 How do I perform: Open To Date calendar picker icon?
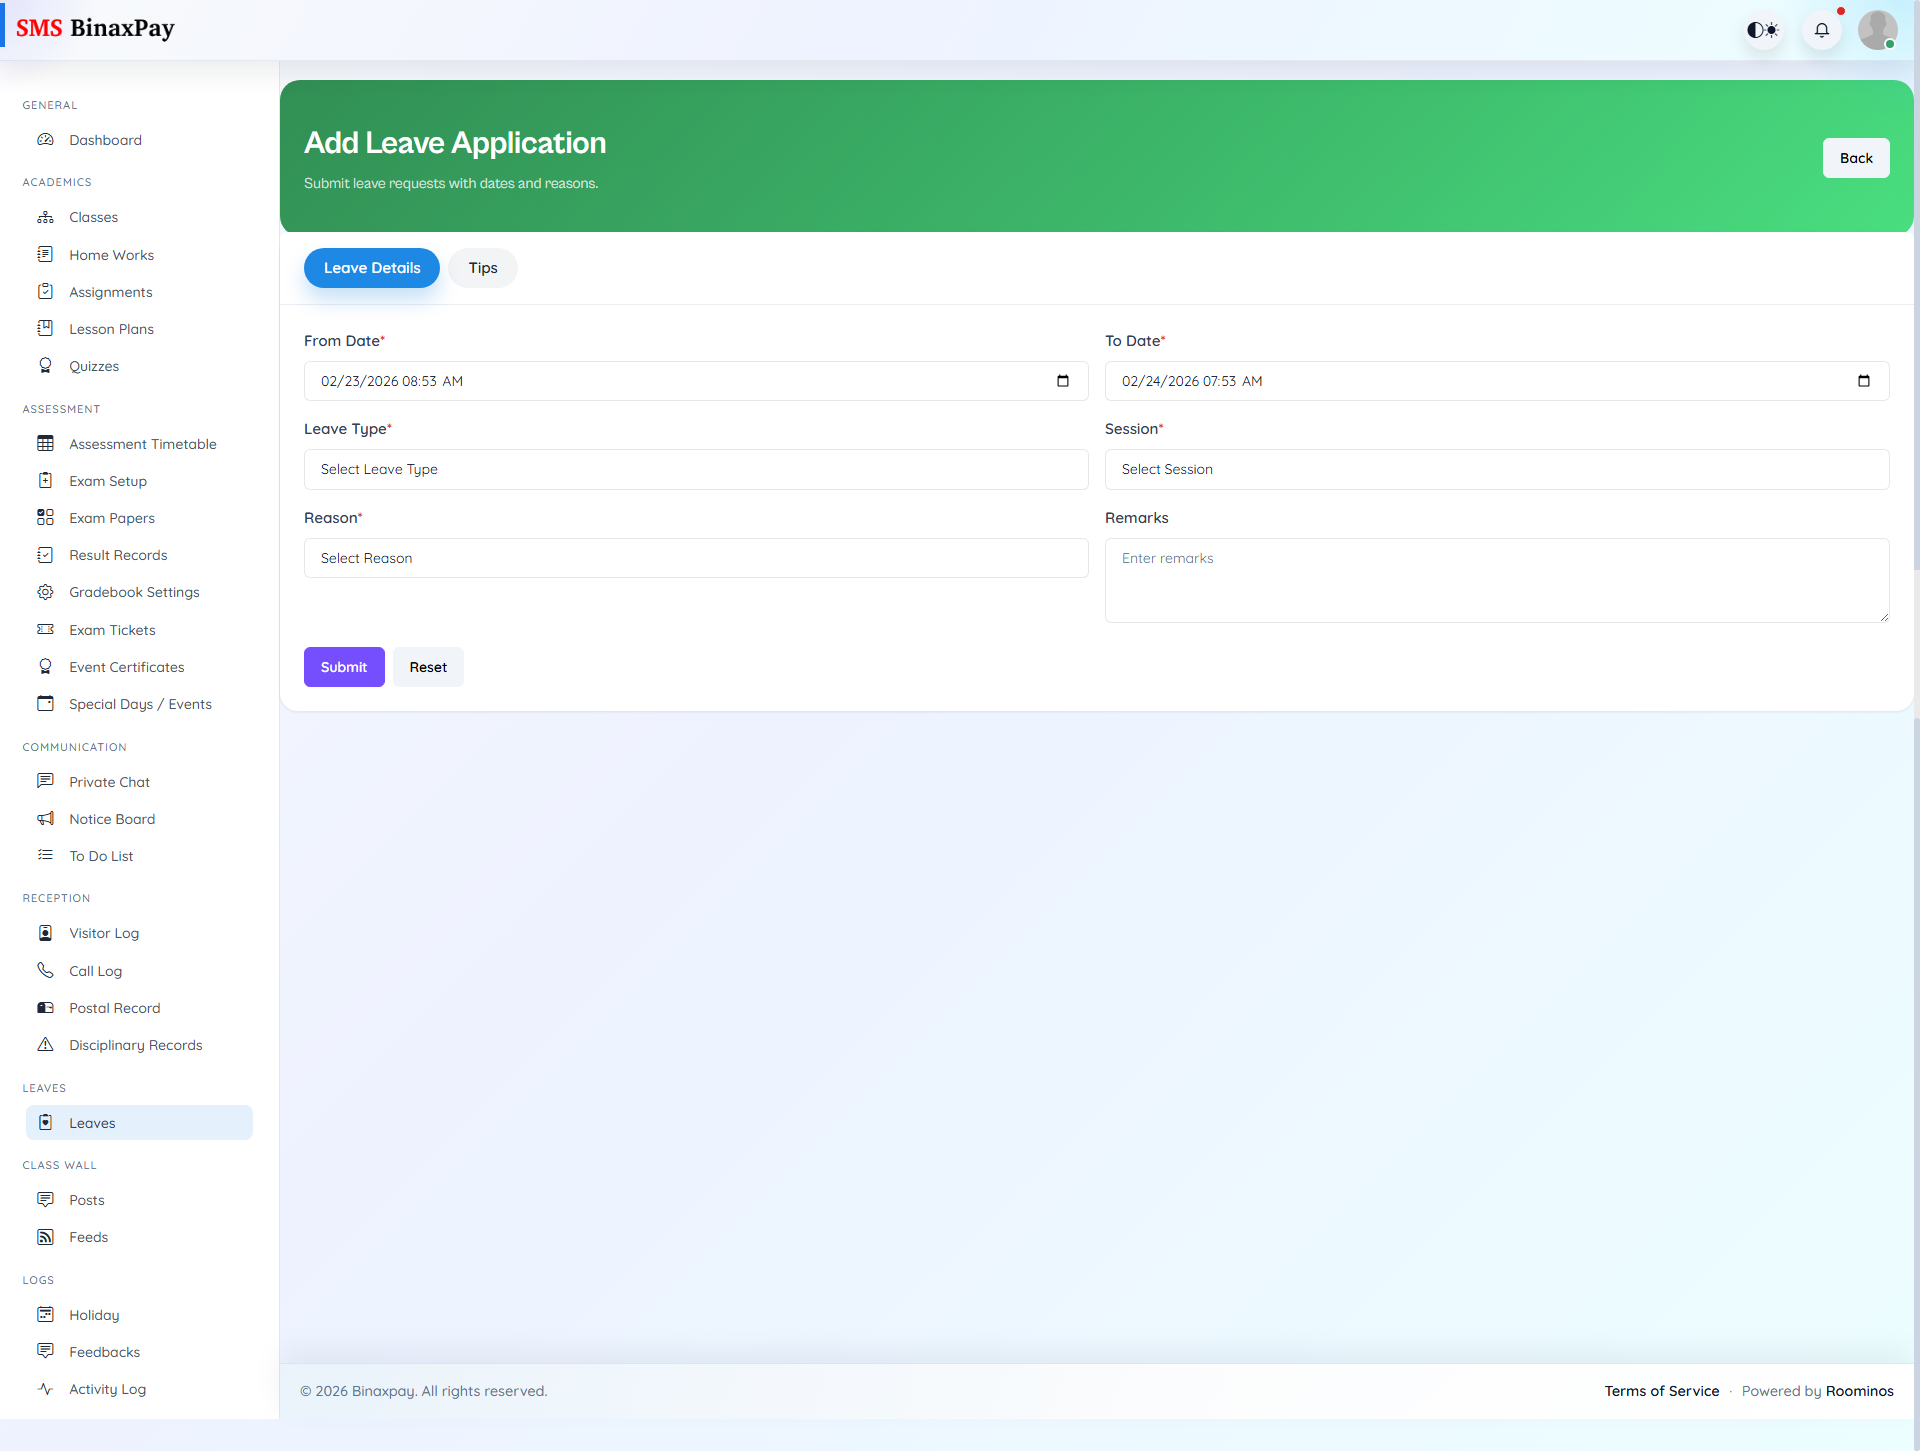click(x=1864, y=381)
